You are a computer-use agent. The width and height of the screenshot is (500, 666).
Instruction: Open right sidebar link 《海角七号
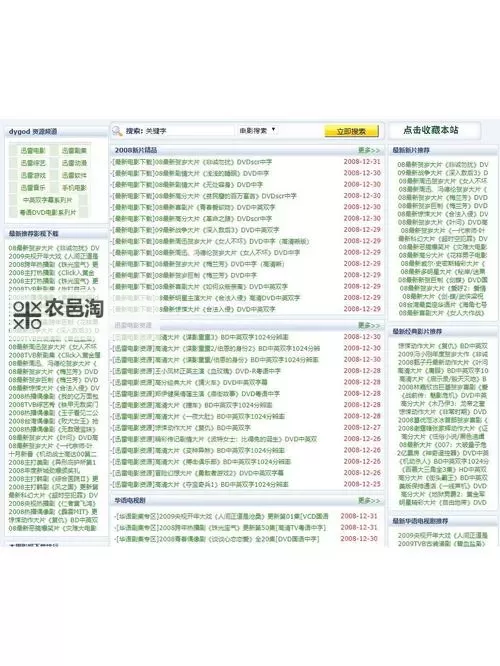click(442, 305)
